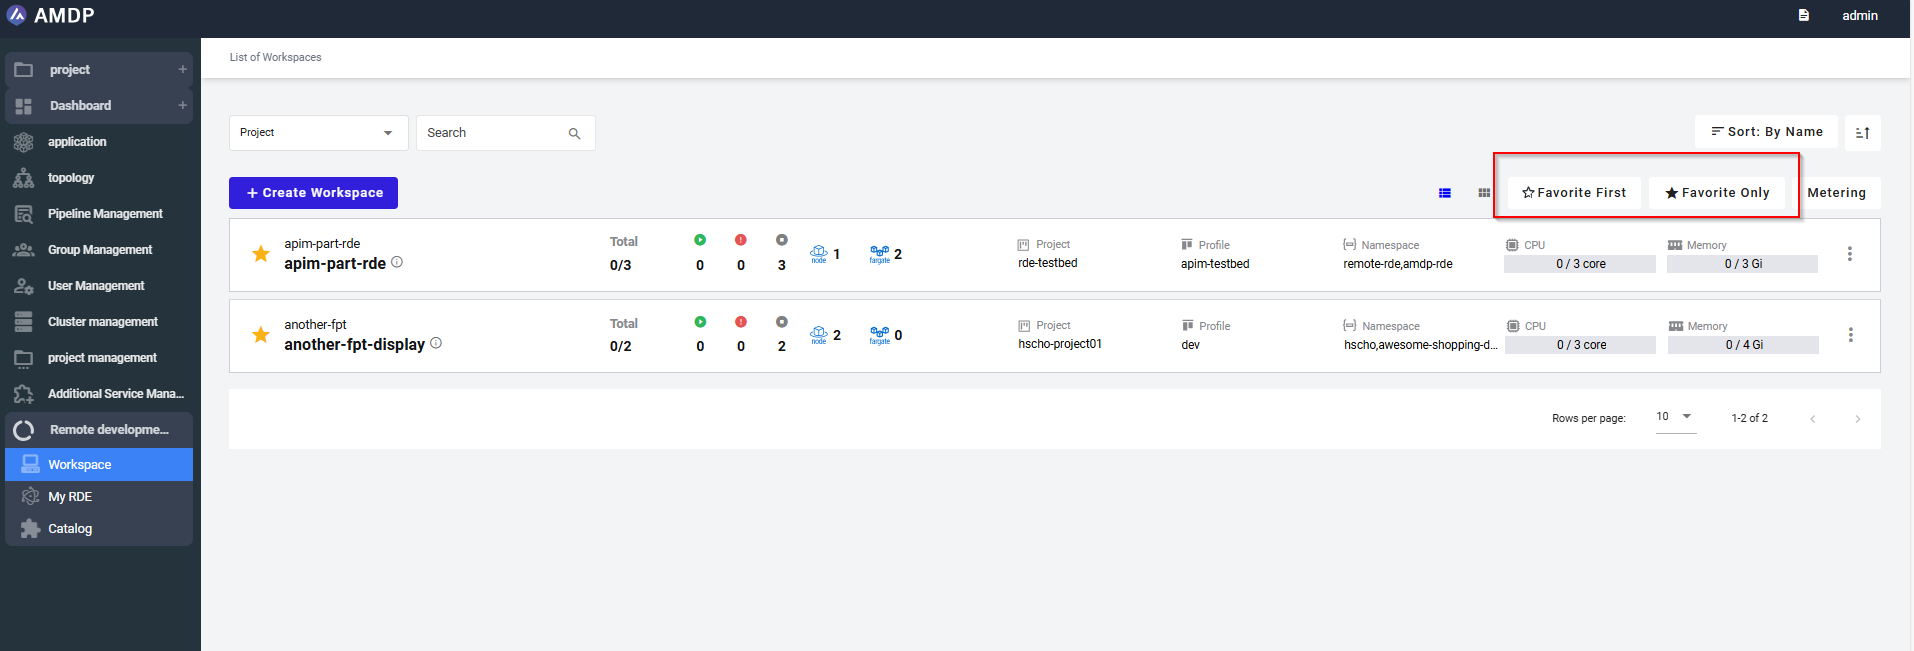Click the AMDP logo icon
Image resolution: width=1914 pixels, height=651 pixels.
pyautogui.click(x=17, y=15)
